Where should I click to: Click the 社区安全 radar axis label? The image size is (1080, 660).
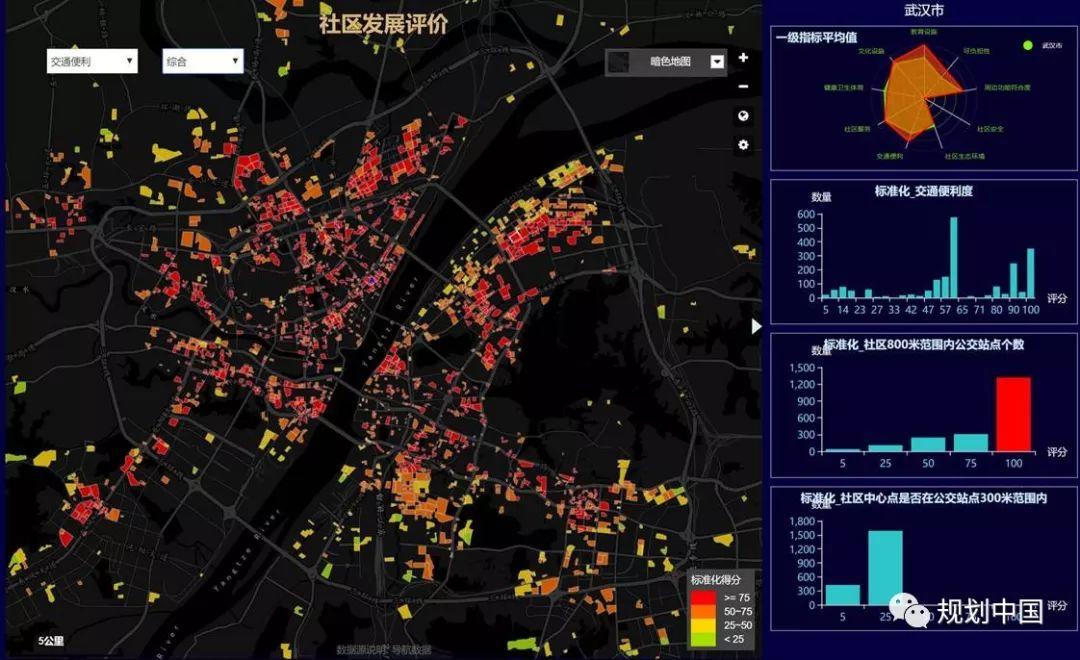pyautogui.click(x=990, y=129)
